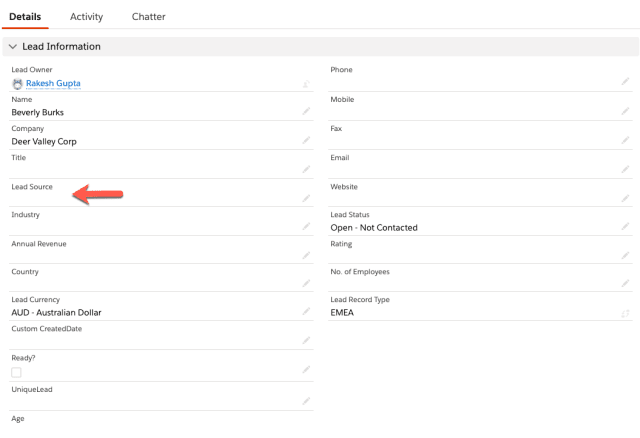Switch to the Activity tab
Screen dimensions: 640x438
click(86, 17)
